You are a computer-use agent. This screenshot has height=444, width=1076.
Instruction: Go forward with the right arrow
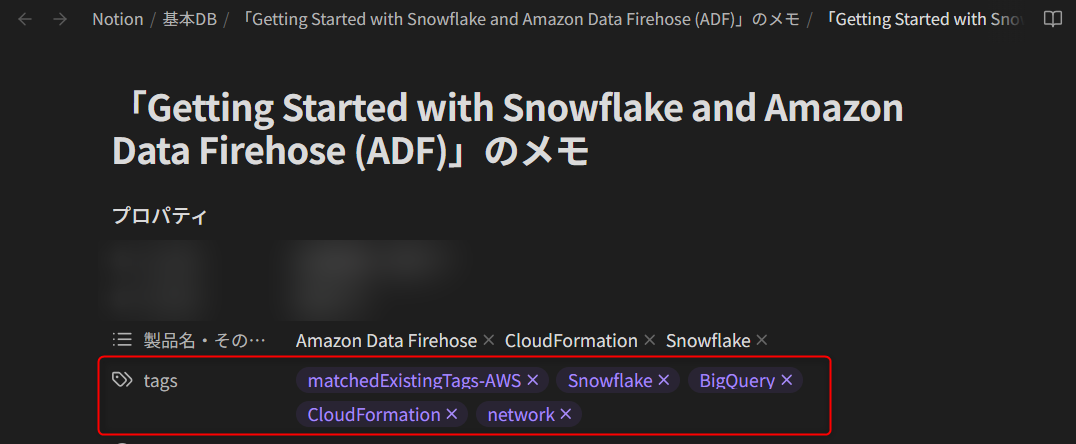tap(60, 19)
